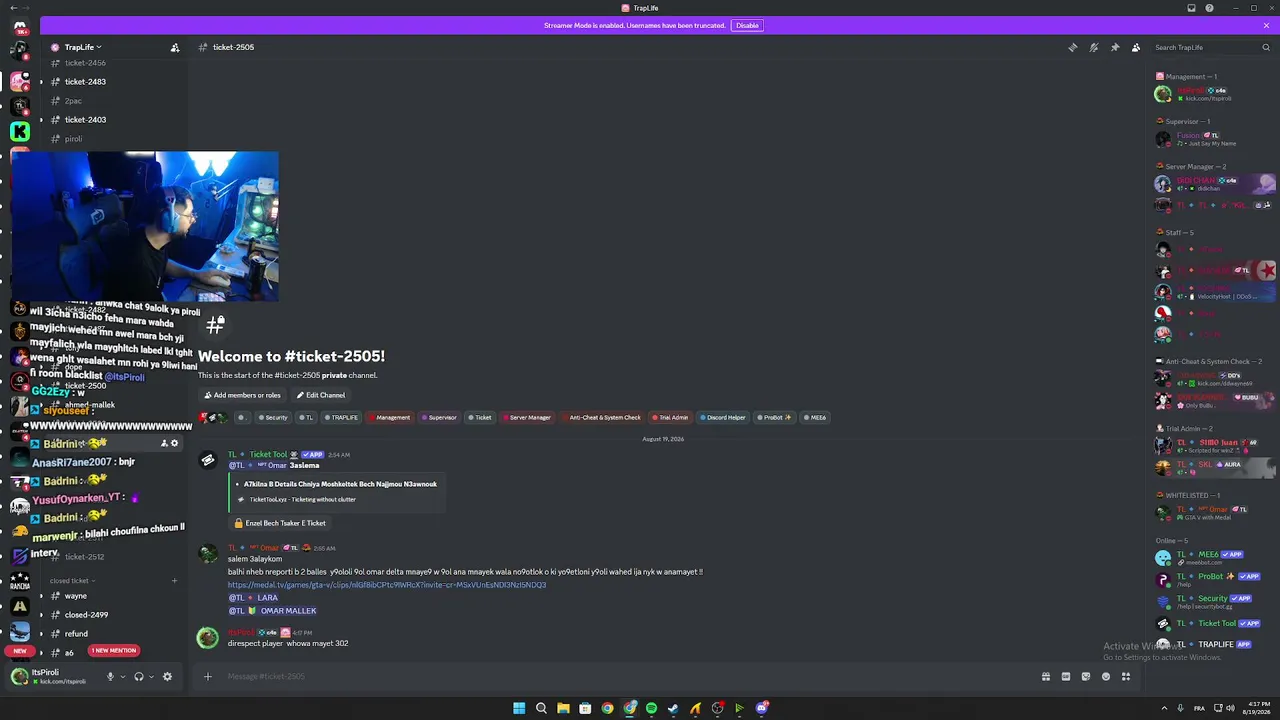Open the emoji picker icon
Screen dimensions: 1280x720
[1106, 677]
